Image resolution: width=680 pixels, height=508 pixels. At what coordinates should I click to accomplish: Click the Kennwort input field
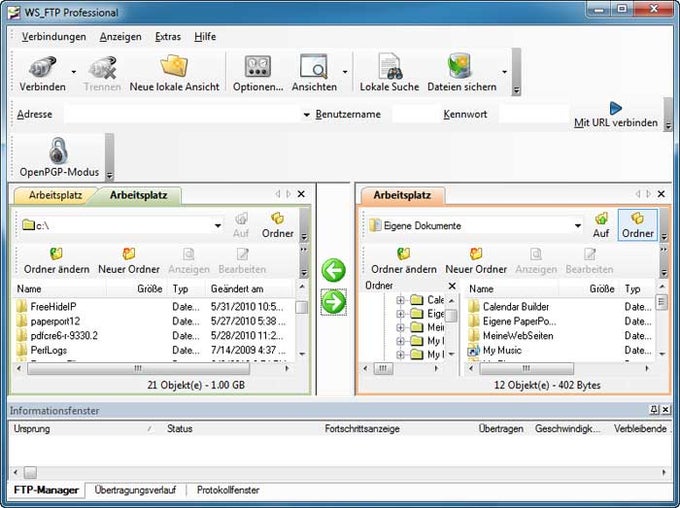coord(534,115)
